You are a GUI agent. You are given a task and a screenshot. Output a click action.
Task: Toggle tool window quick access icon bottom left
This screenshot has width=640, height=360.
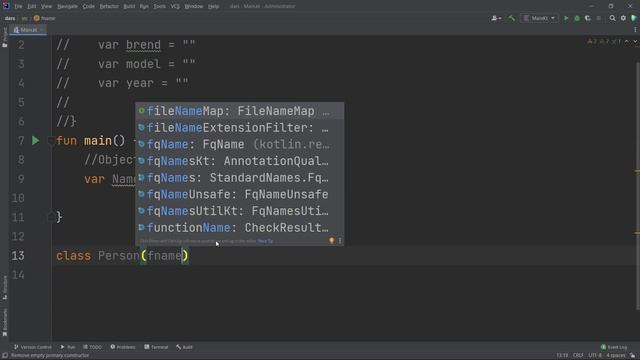pos(4,356)
